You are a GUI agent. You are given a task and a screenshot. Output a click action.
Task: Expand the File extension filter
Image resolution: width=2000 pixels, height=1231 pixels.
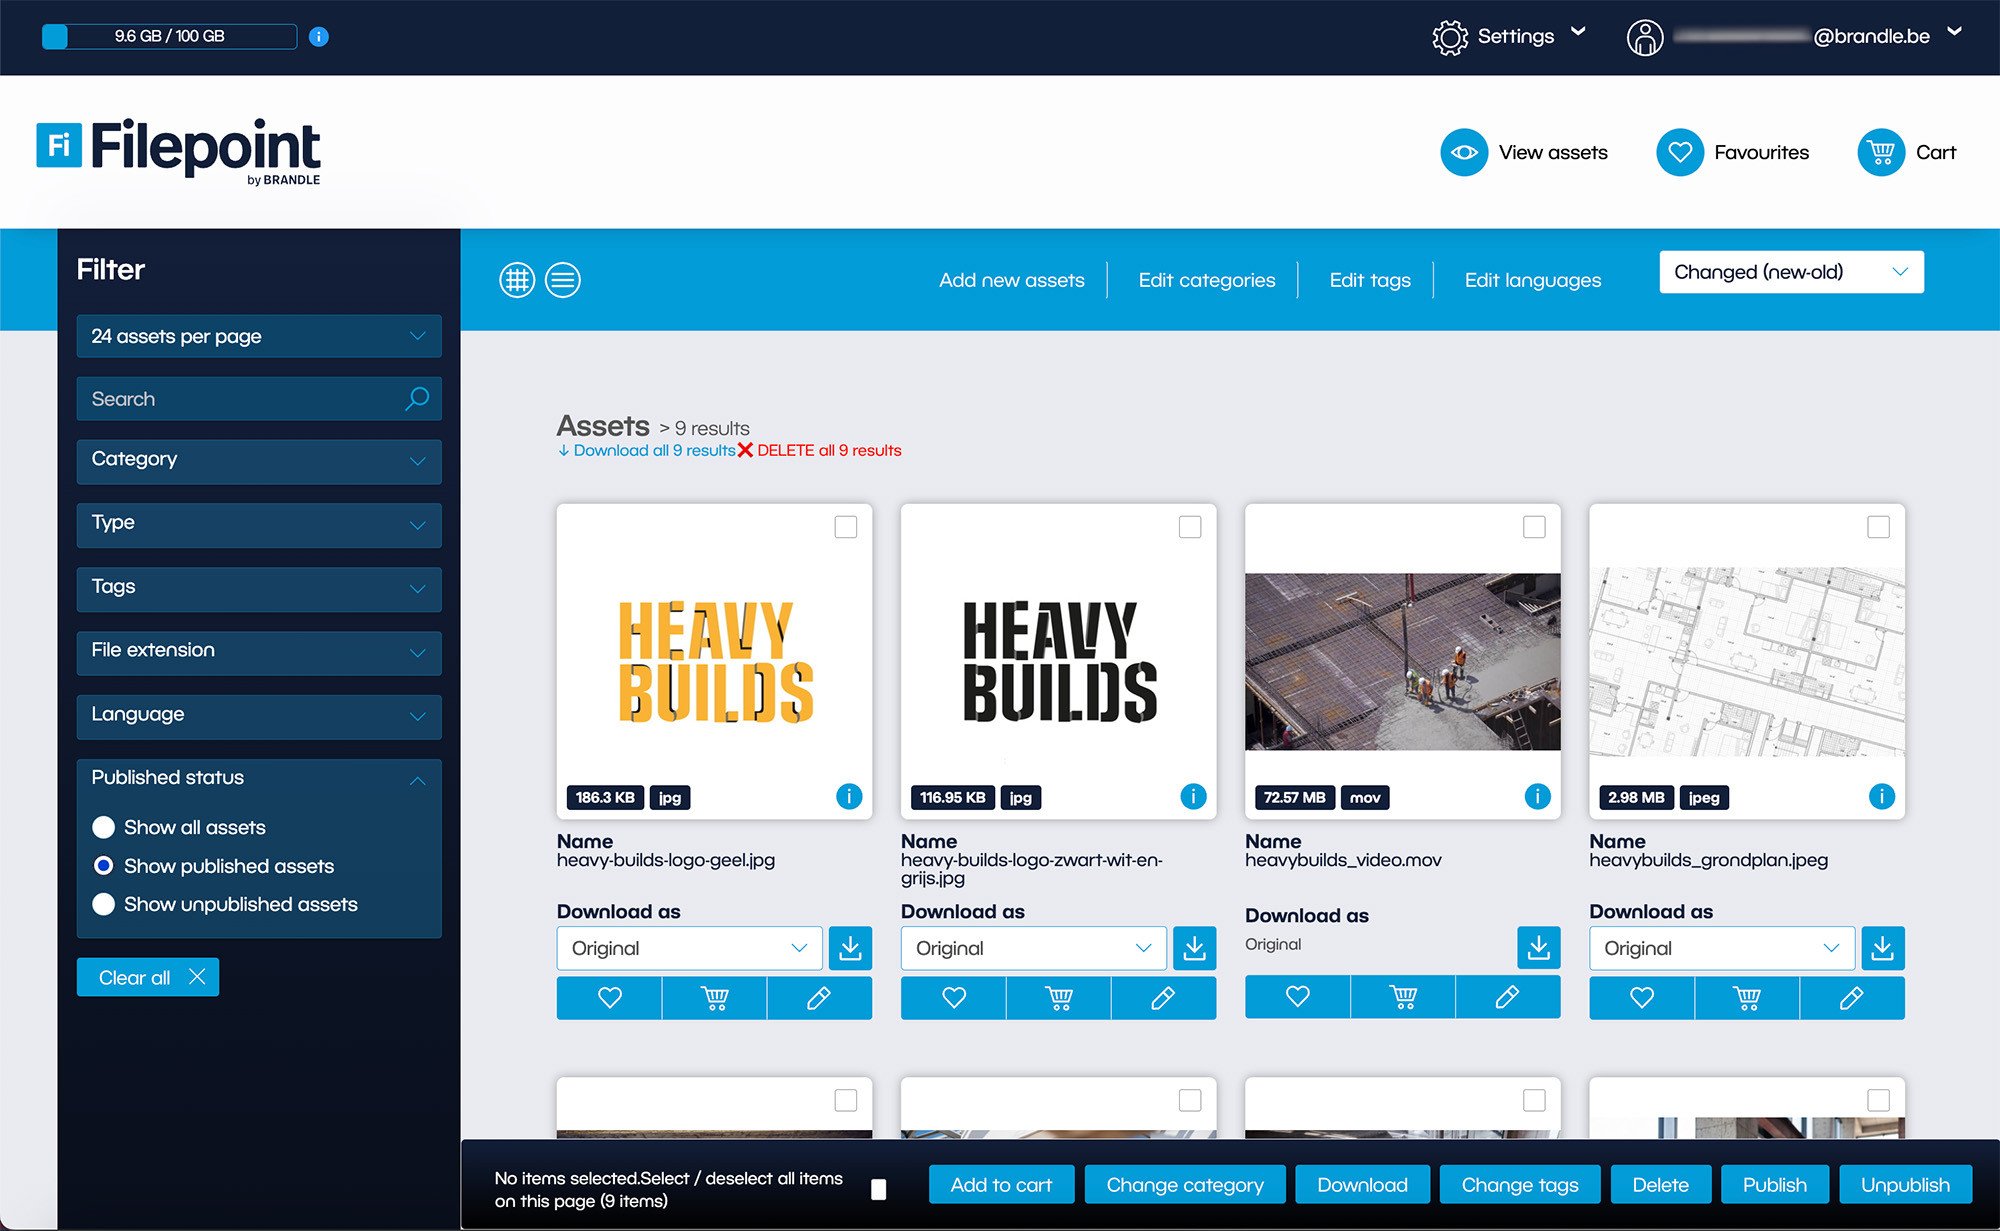coord(259,652)
